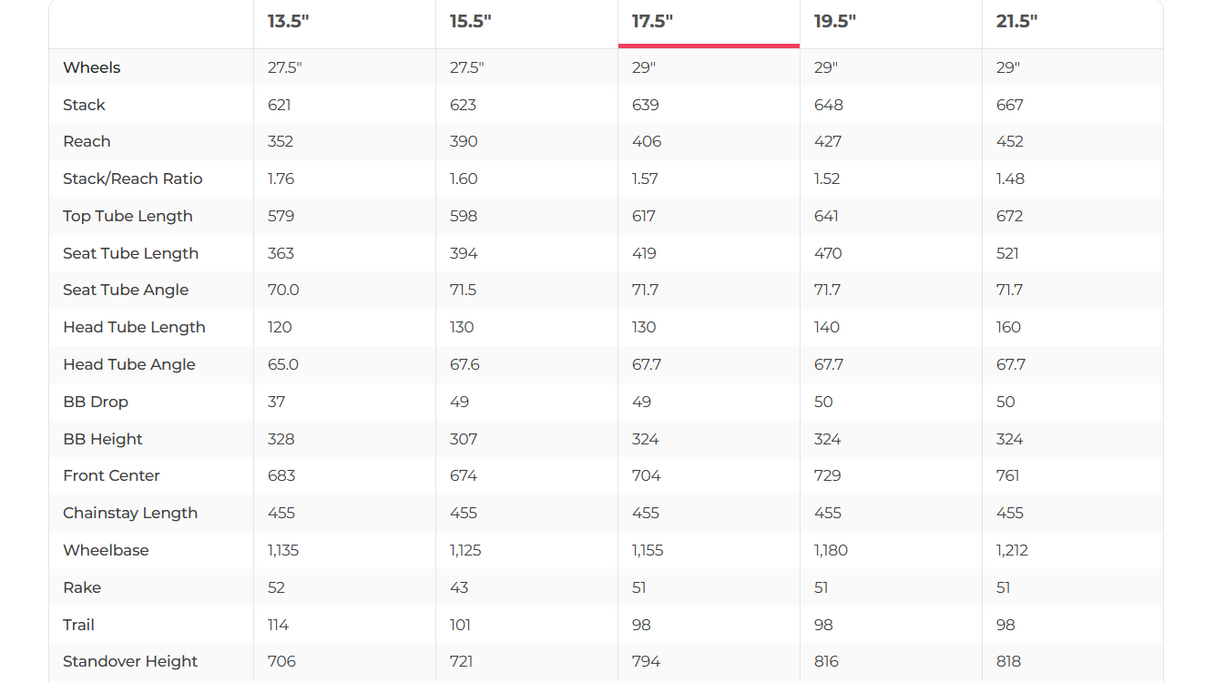Click the BB Drop row label
The image size is (1214, 683).
[x=96, y=402]
